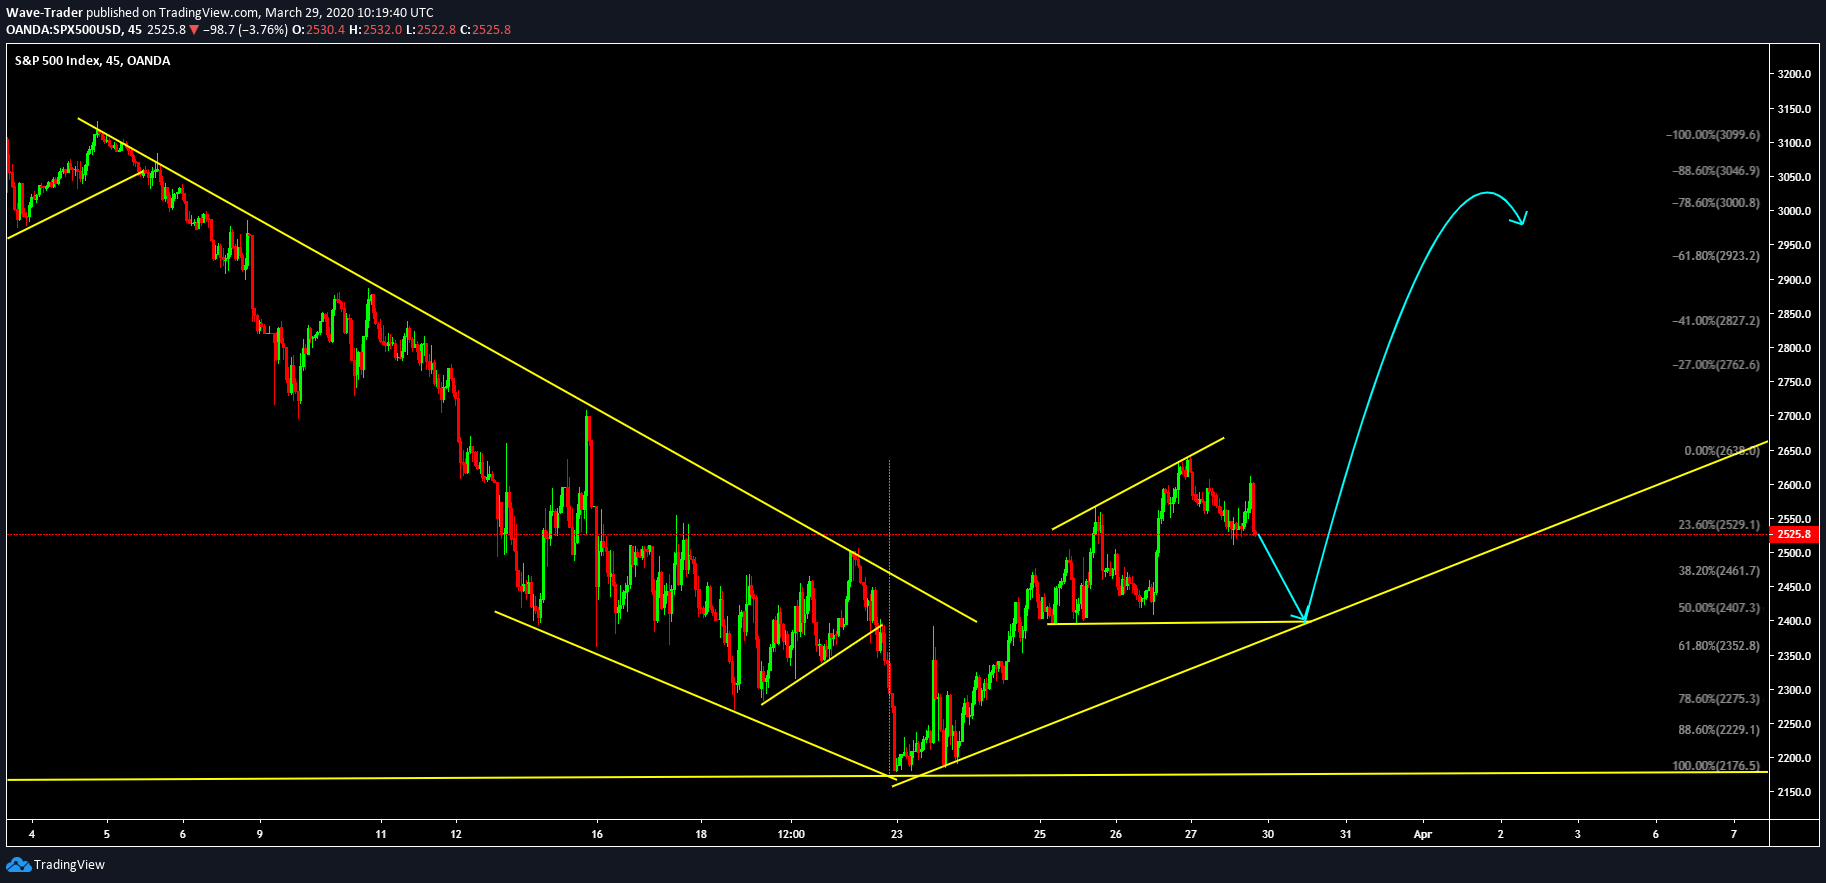Select Fibonacci label −100.00%(3099.6)
The height and width of the screenshot is (883, 1826).
[1712, 135]
